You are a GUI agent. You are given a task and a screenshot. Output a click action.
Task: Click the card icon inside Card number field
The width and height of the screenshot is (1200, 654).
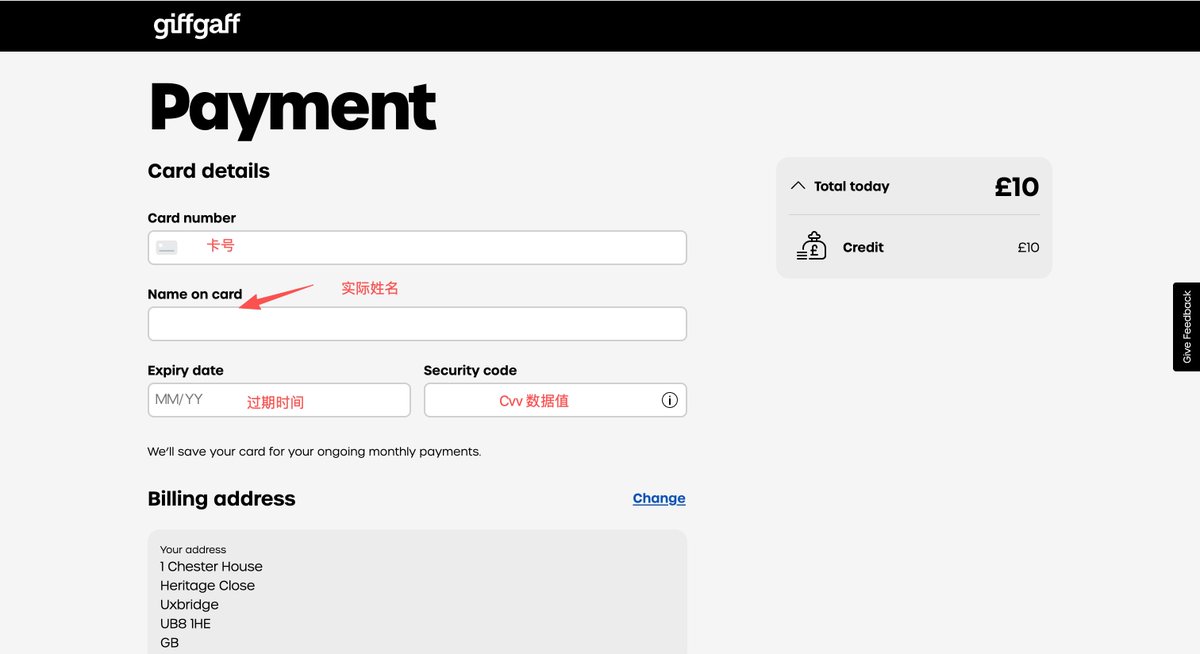click(x=167, y=247)
